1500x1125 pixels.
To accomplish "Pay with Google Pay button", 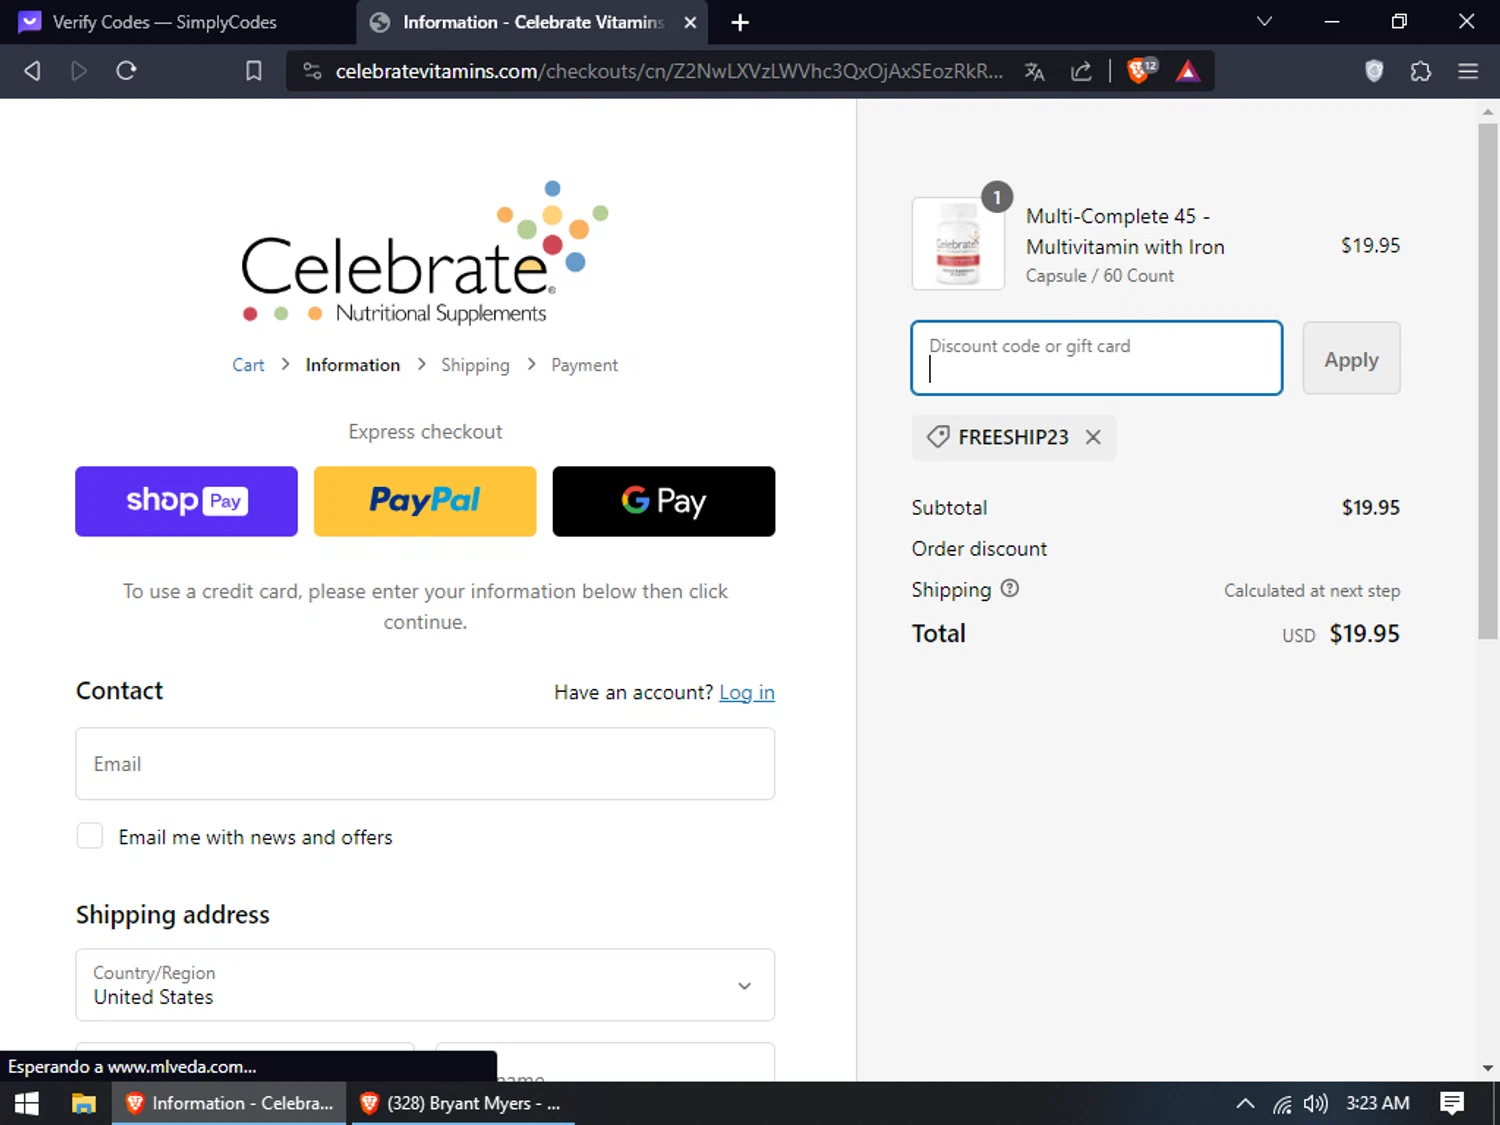I will (664, 501).
